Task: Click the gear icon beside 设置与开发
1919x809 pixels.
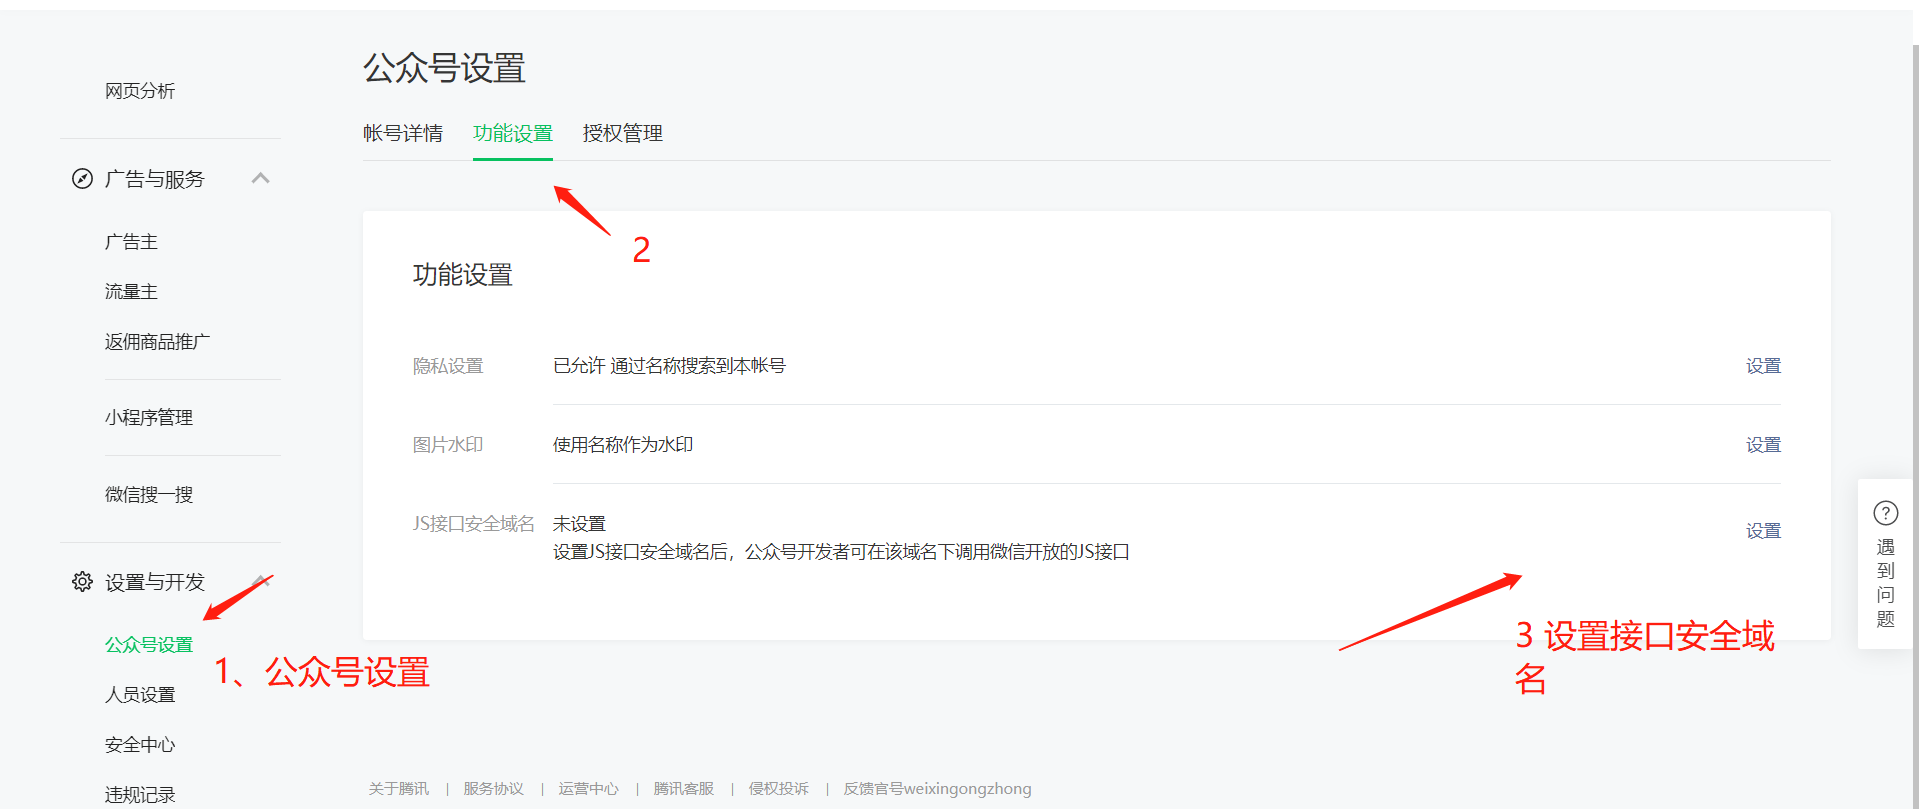Action: pos(82,582)
